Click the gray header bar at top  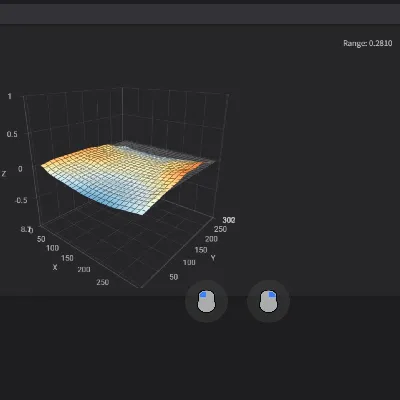click(x=200, y=14)
